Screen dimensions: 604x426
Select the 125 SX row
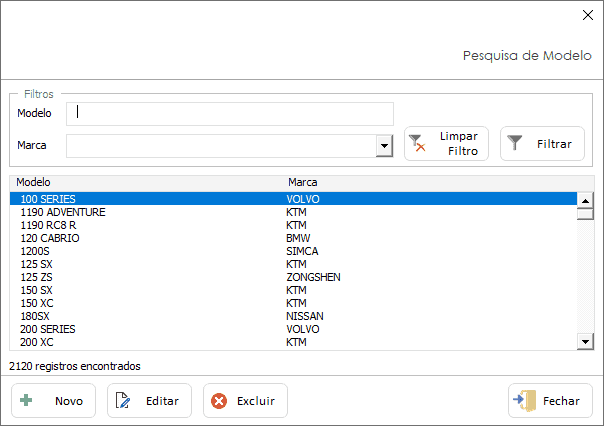pyautogui.click(x=293, y=264)
